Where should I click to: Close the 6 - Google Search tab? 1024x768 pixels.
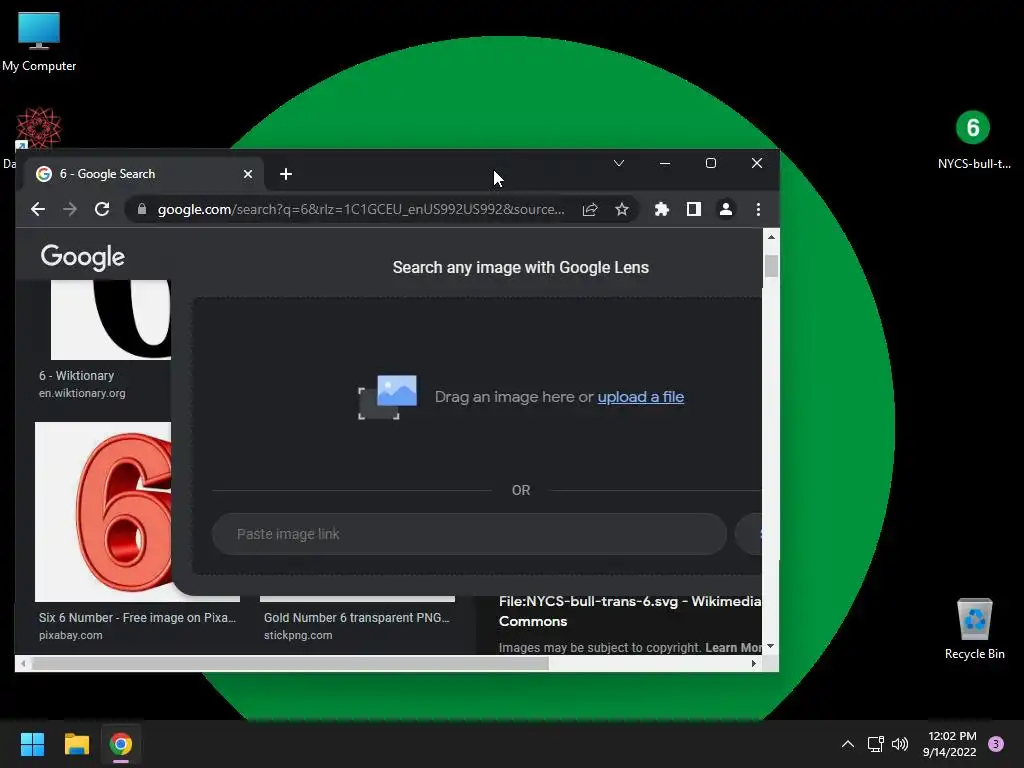(x=248, y=174)
